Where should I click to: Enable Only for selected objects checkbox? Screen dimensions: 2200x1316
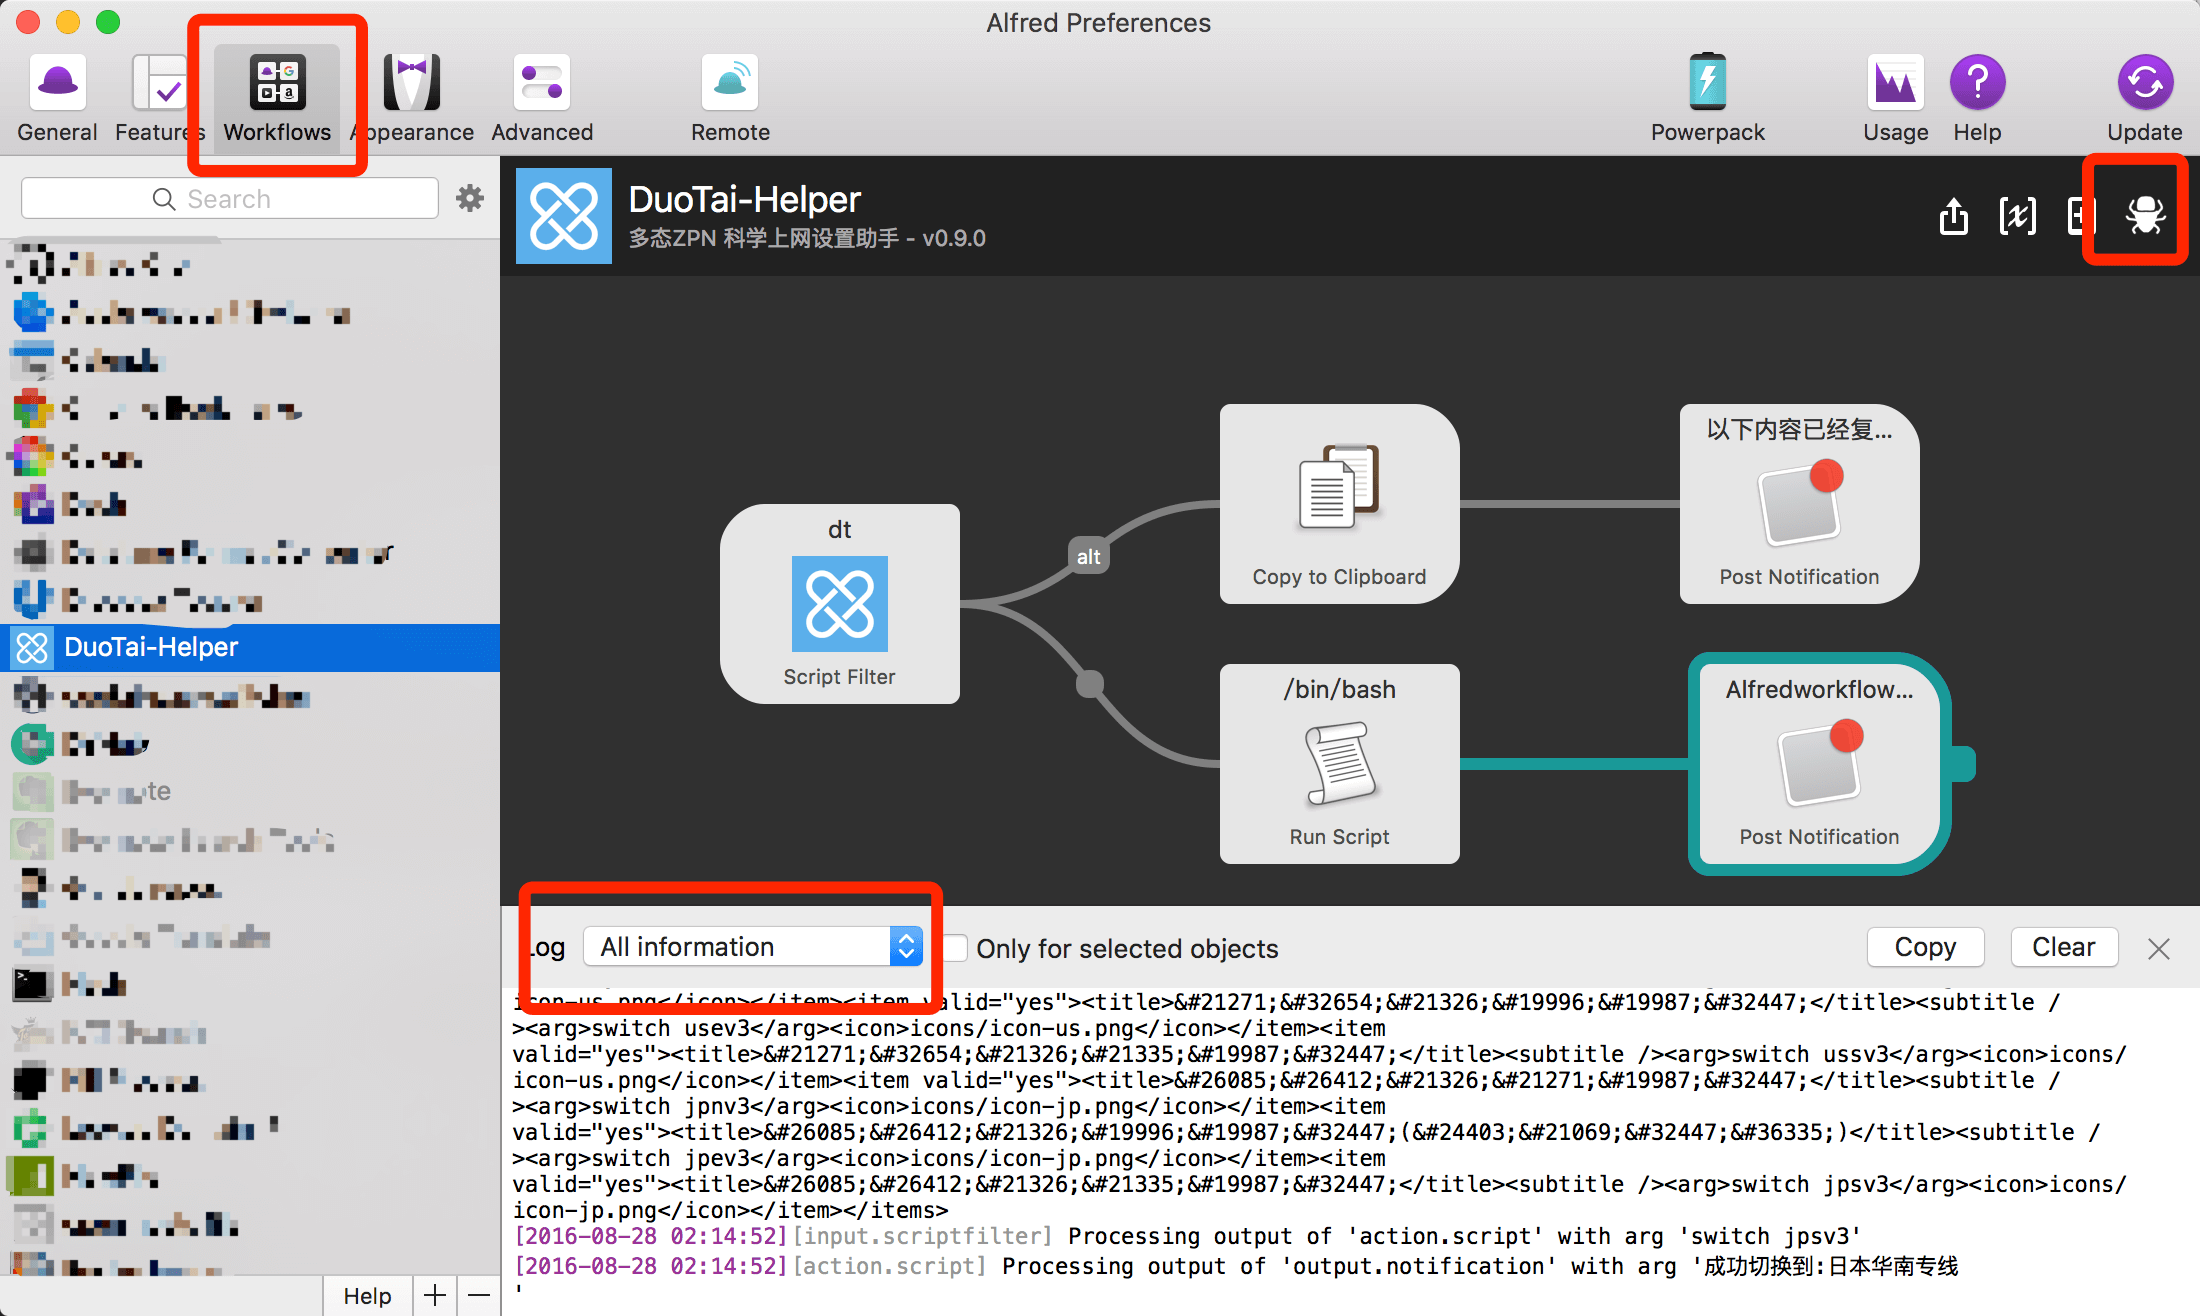957,948
